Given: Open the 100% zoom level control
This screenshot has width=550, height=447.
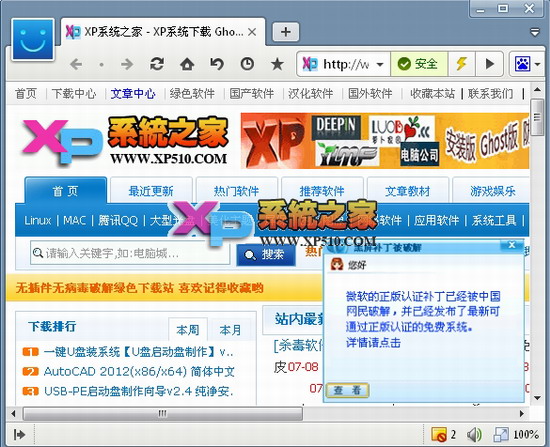Looking at the screenshot, I should point(526,435).
